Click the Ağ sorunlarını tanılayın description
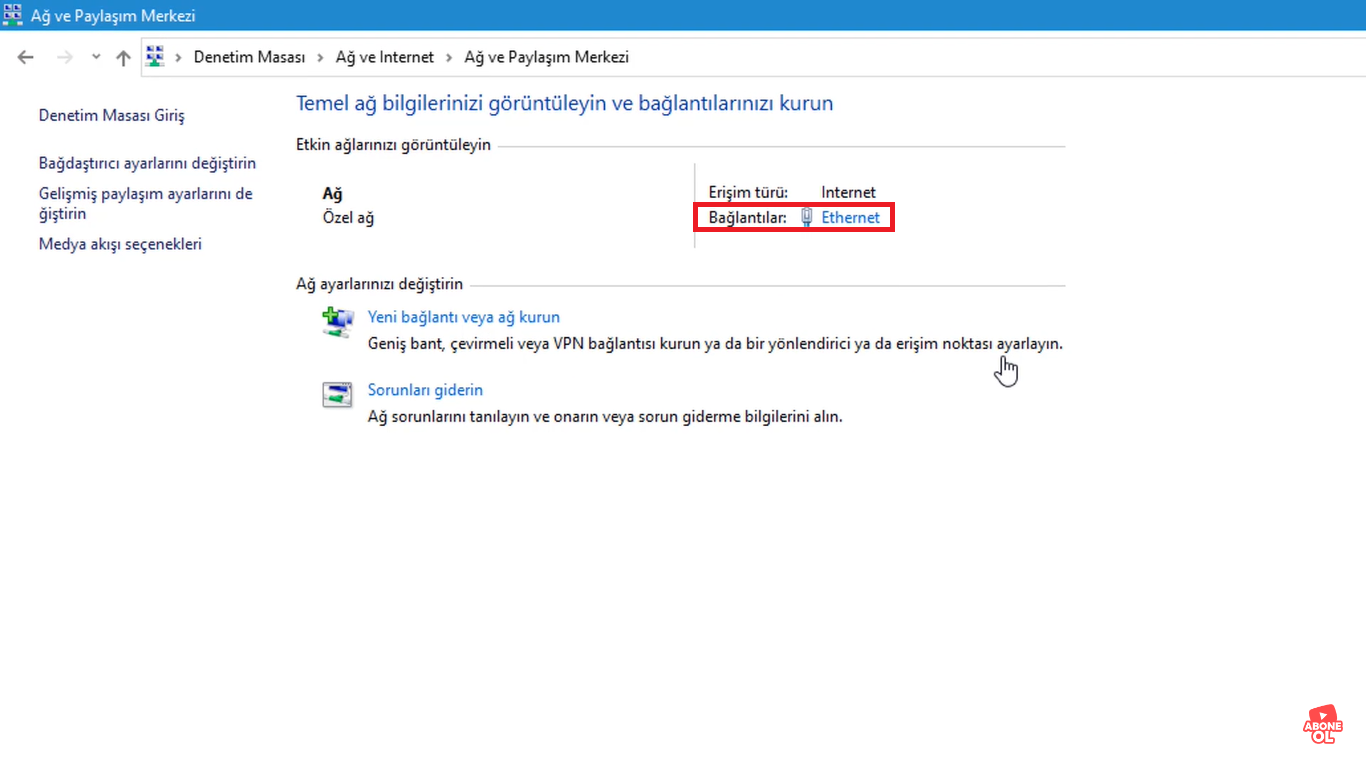This screenshot has width=1366, height=768. click(605, 416)
